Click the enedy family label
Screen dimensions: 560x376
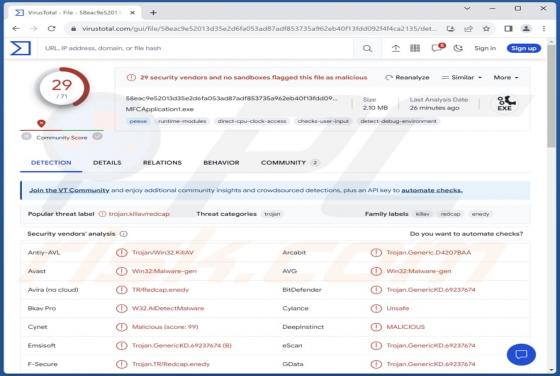point(480,214)
